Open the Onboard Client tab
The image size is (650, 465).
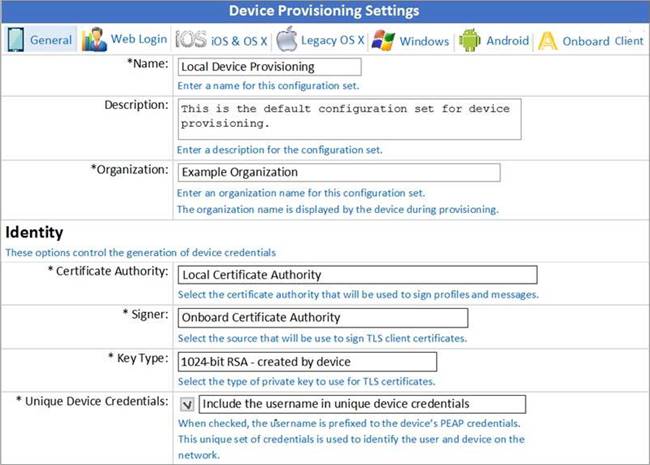[601, 41]
